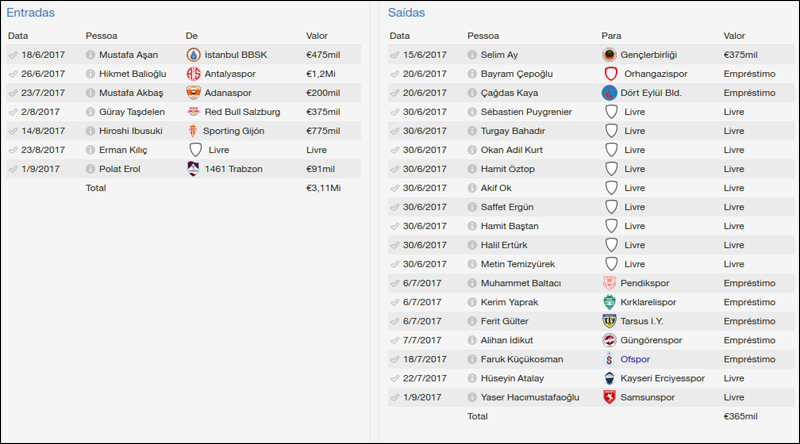Screen dimensions: 800x444
Task: Click Samsunspor club crest icon
Action: coord(609,397)
